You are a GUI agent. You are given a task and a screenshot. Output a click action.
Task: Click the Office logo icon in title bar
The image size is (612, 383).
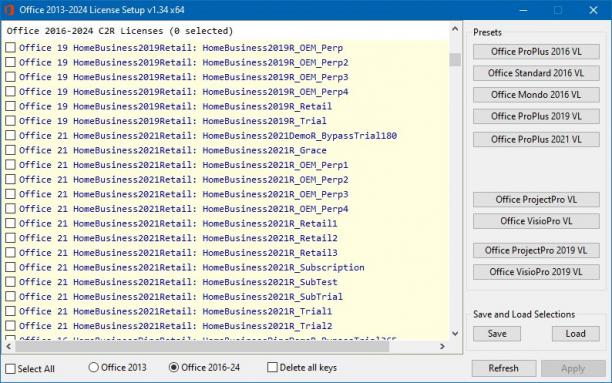[9, 10]
